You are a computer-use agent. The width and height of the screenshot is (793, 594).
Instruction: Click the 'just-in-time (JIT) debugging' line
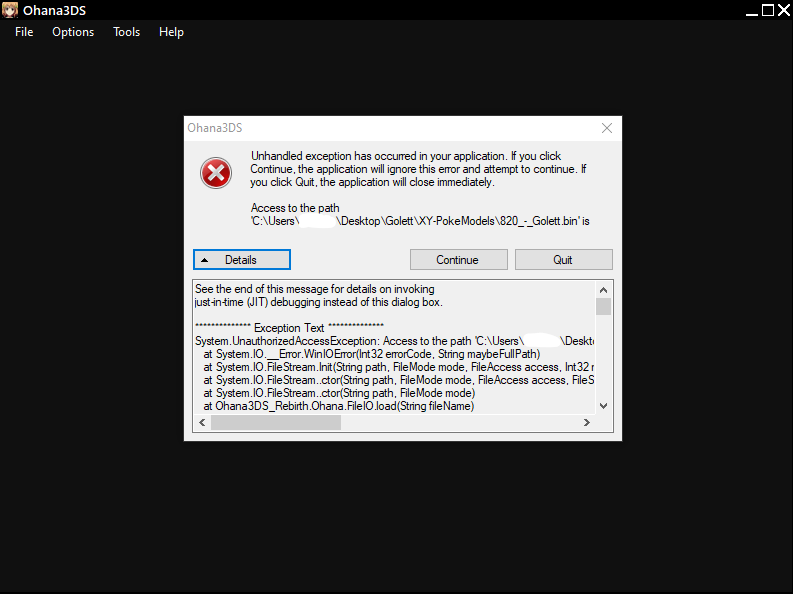coord(319,302)
